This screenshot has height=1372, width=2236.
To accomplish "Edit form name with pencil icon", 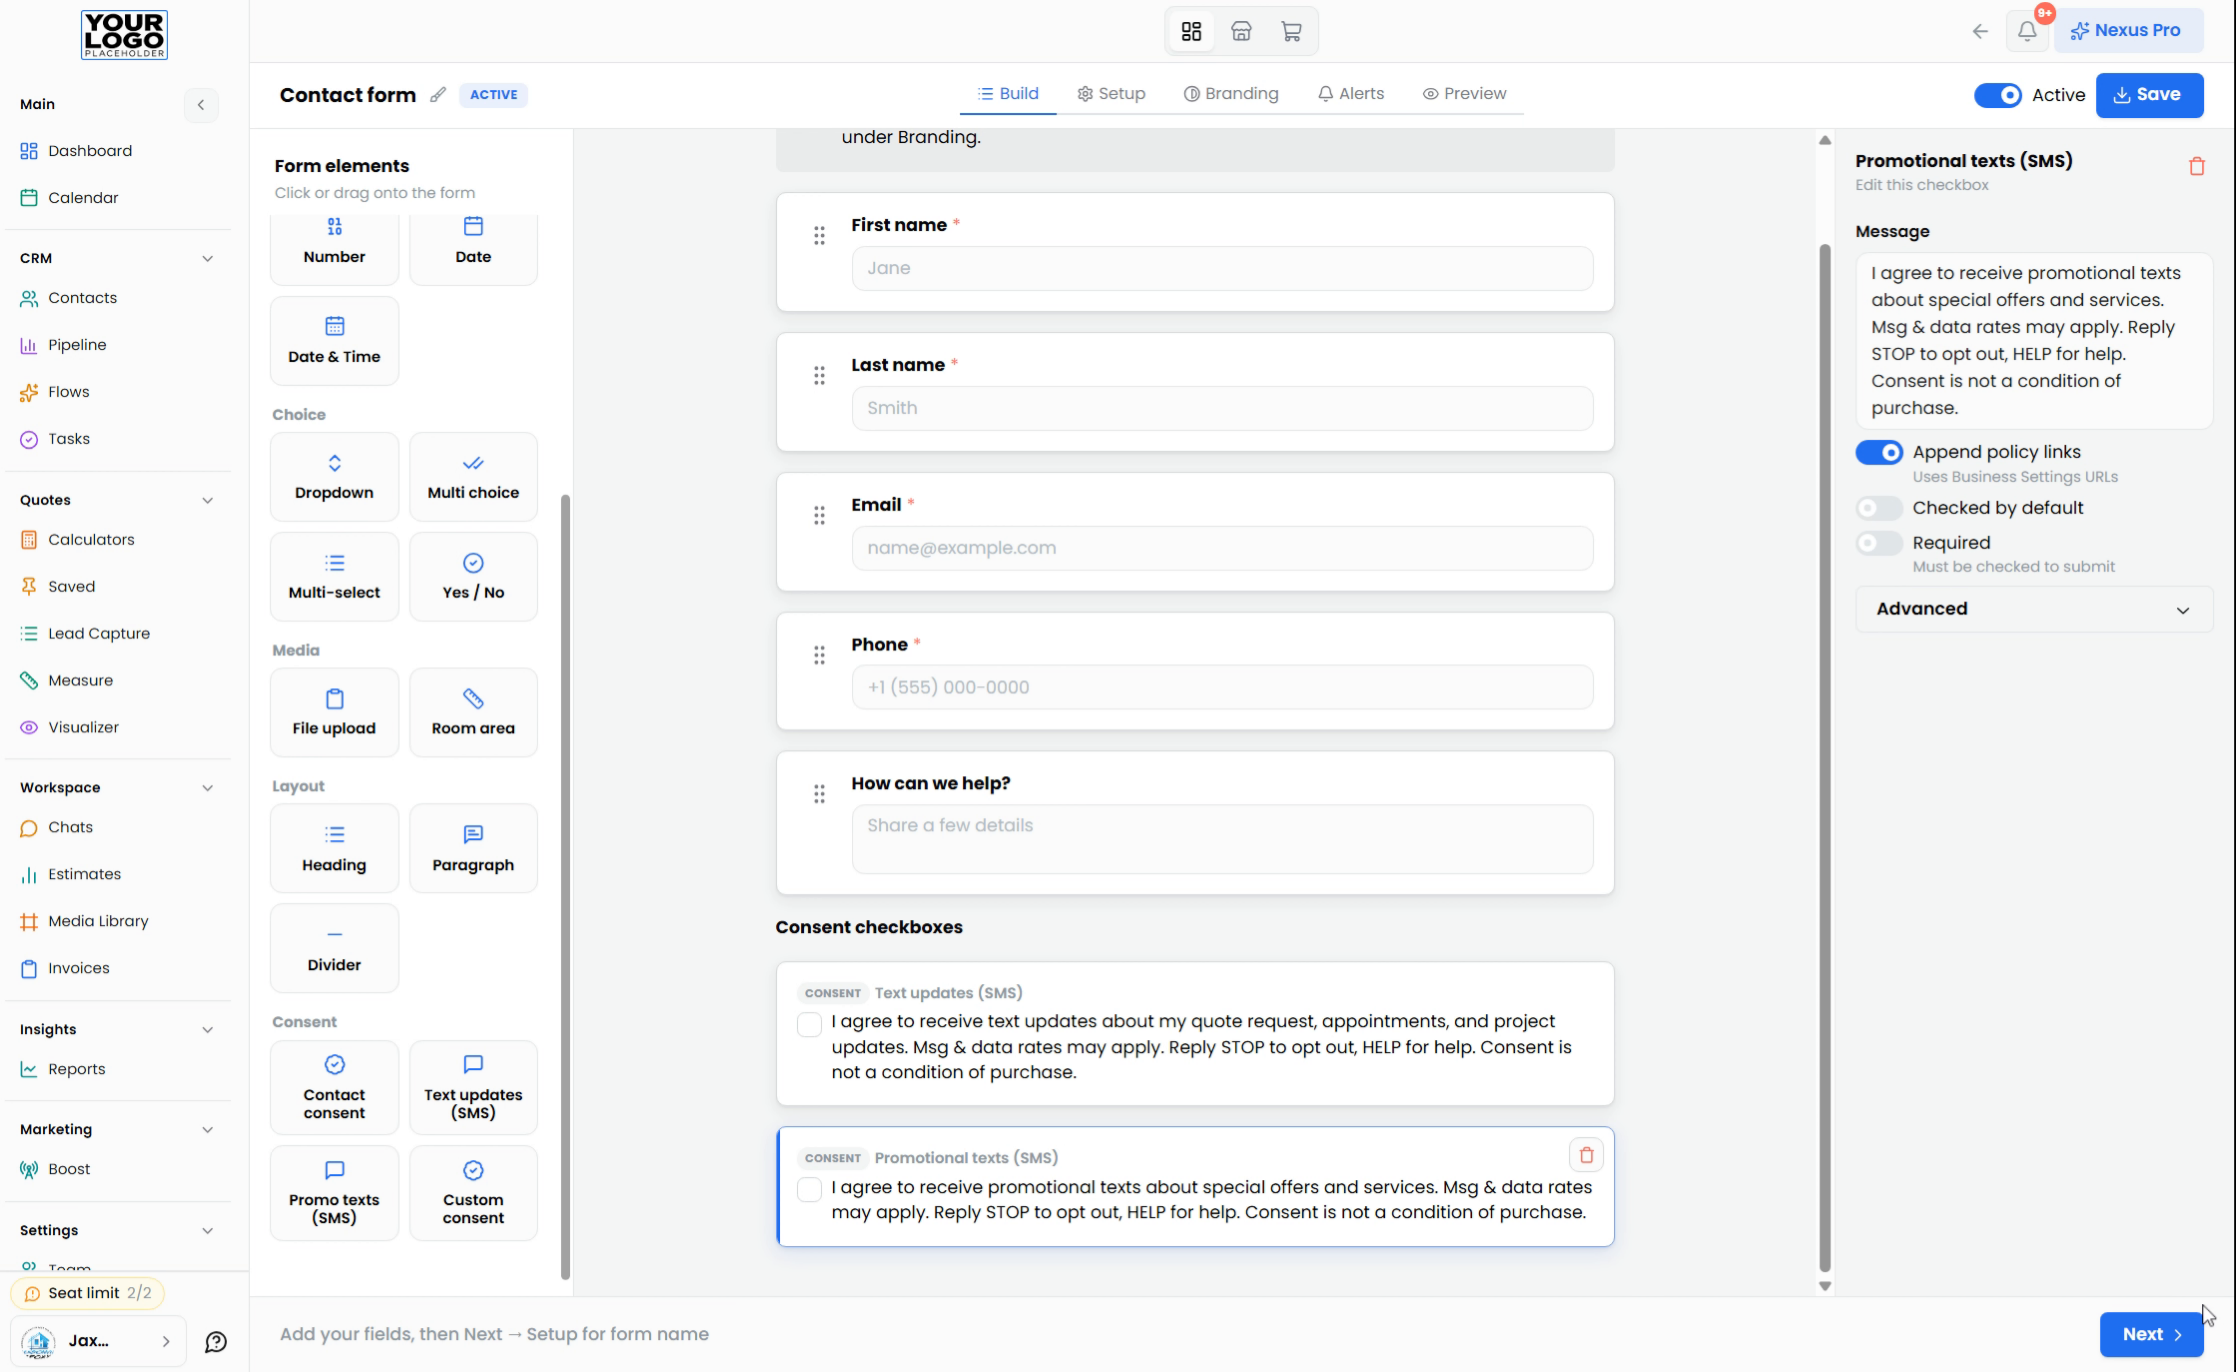I will click(438, 95).
